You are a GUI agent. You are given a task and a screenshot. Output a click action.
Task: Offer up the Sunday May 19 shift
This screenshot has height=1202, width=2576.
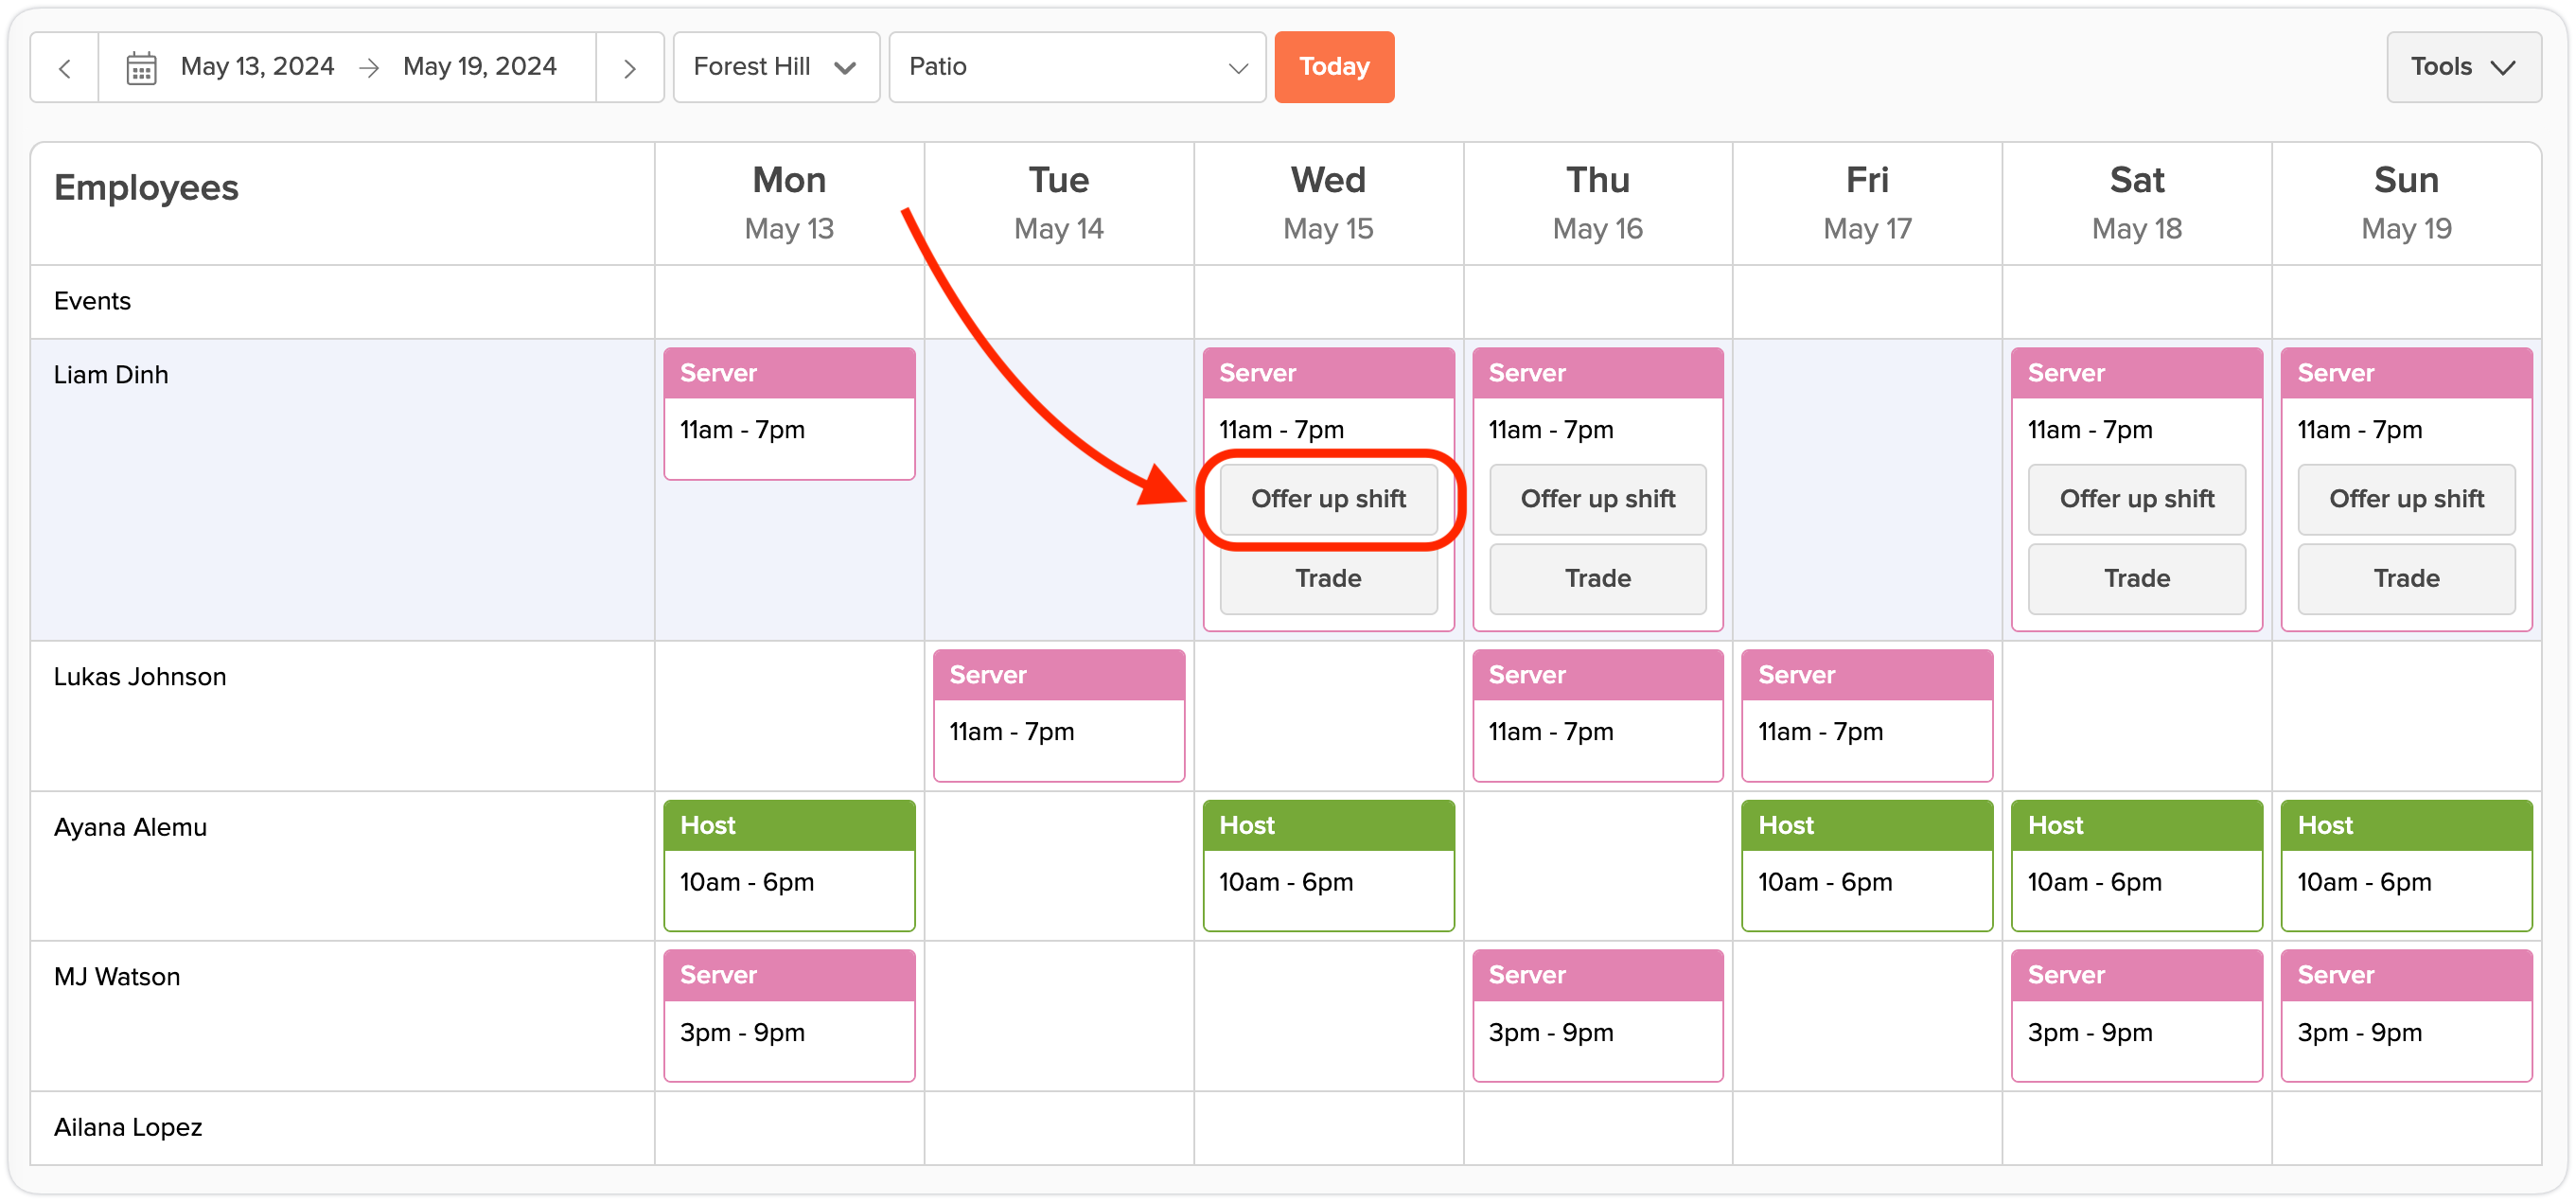click(x=2405, y=498)
